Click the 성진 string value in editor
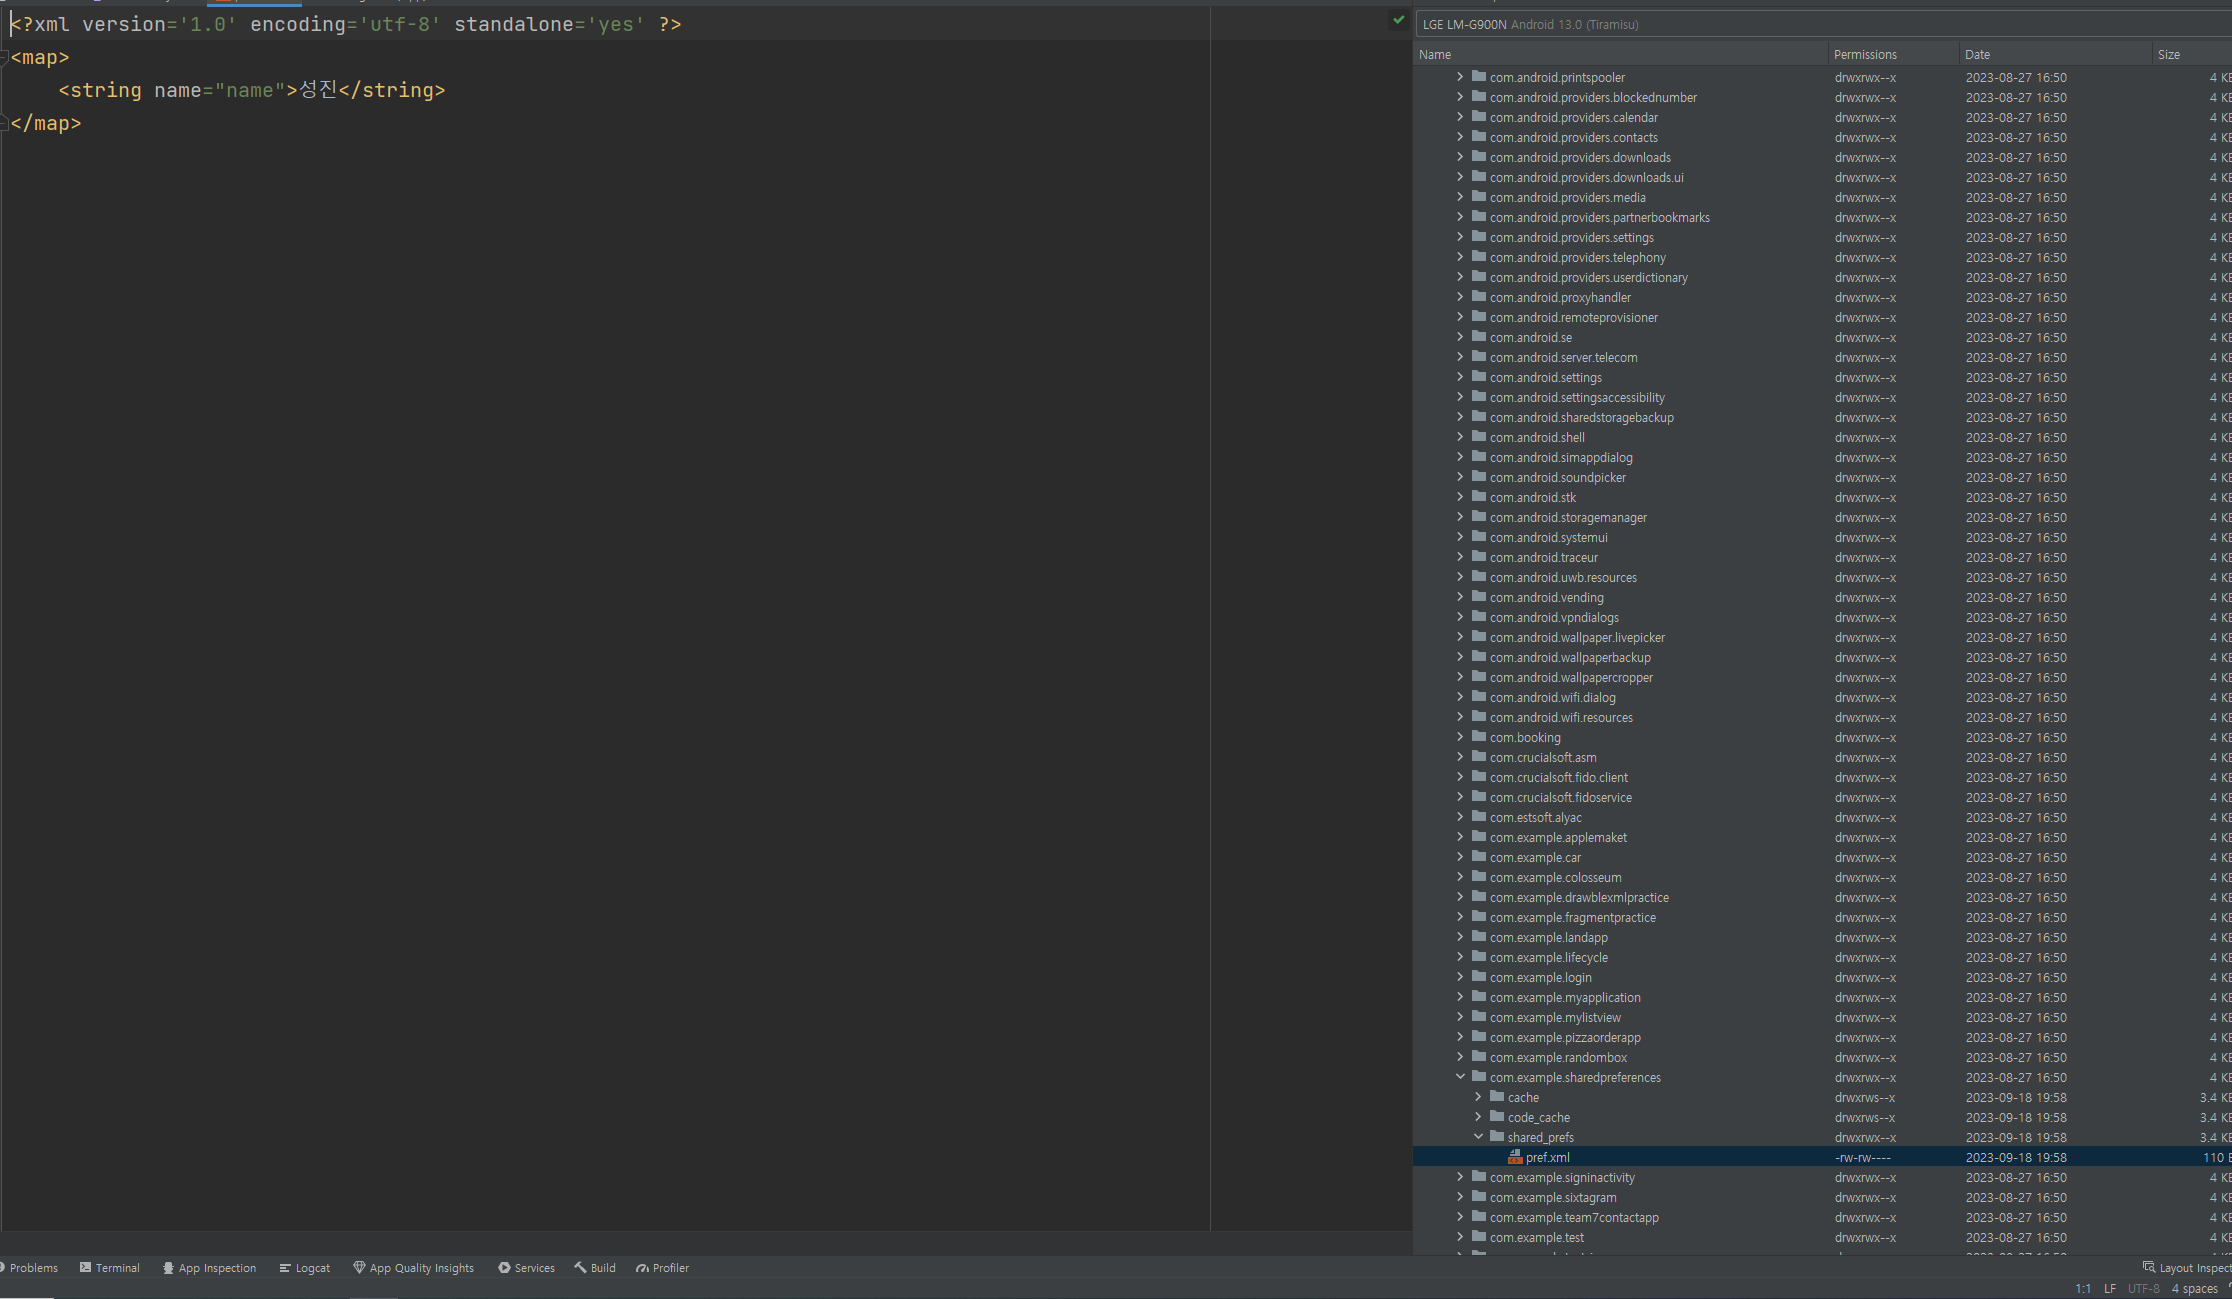The height and width of the screenshot is (1299, 2232). pos(318,90)
